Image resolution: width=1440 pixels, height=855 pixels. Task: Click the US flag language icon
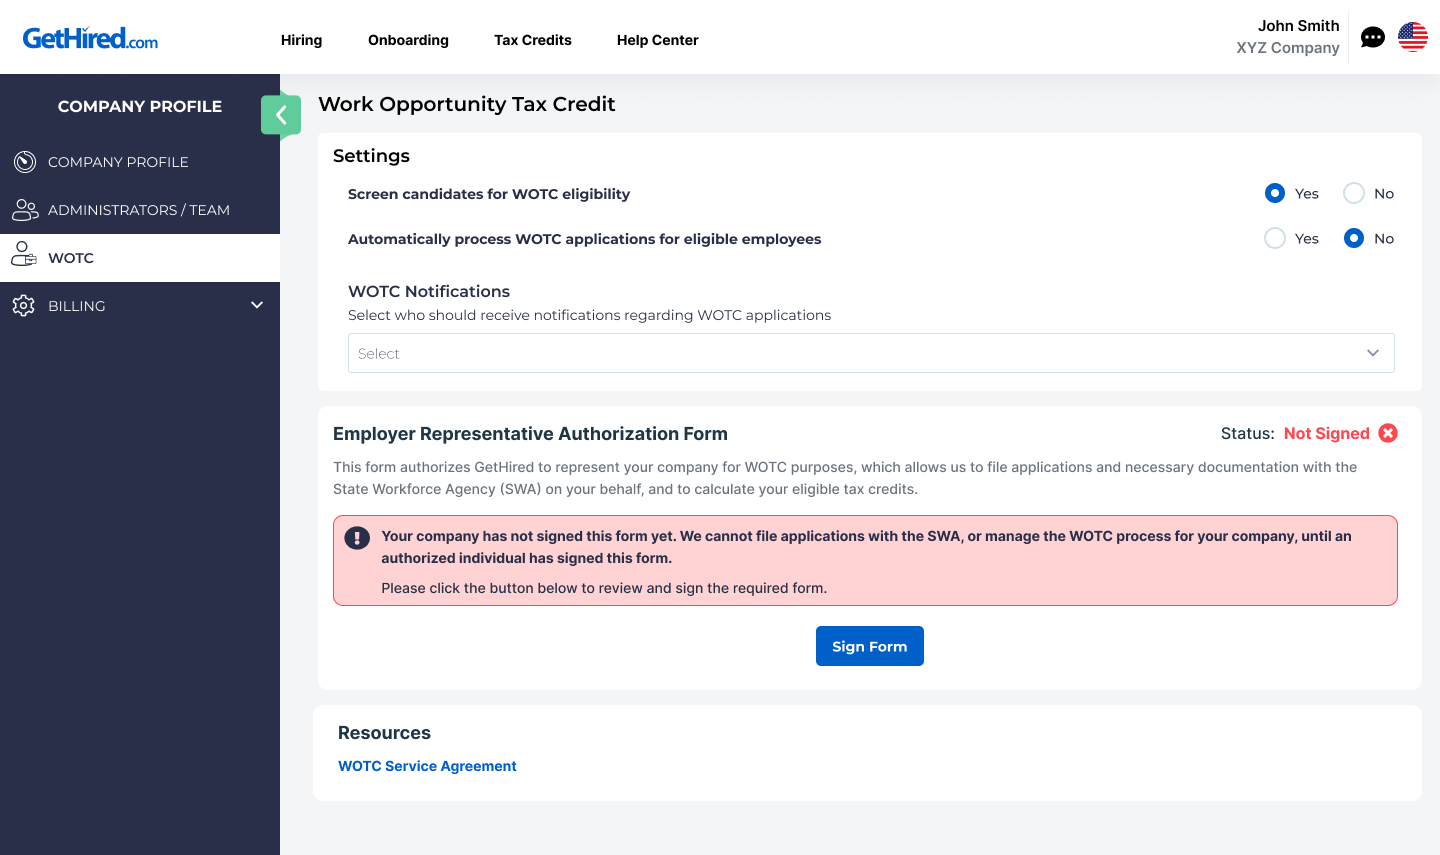(x=1412, y=37)
